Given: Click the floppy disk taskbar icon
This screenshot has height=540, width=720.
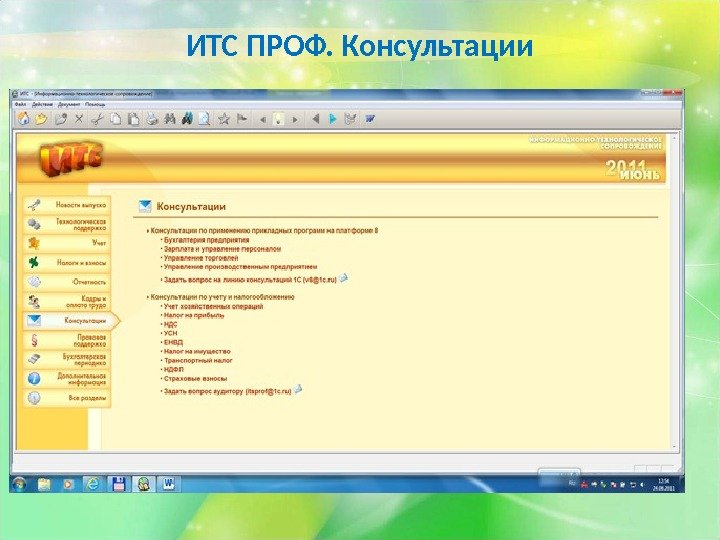Looking at the screenshot, I should pos(118,484).
